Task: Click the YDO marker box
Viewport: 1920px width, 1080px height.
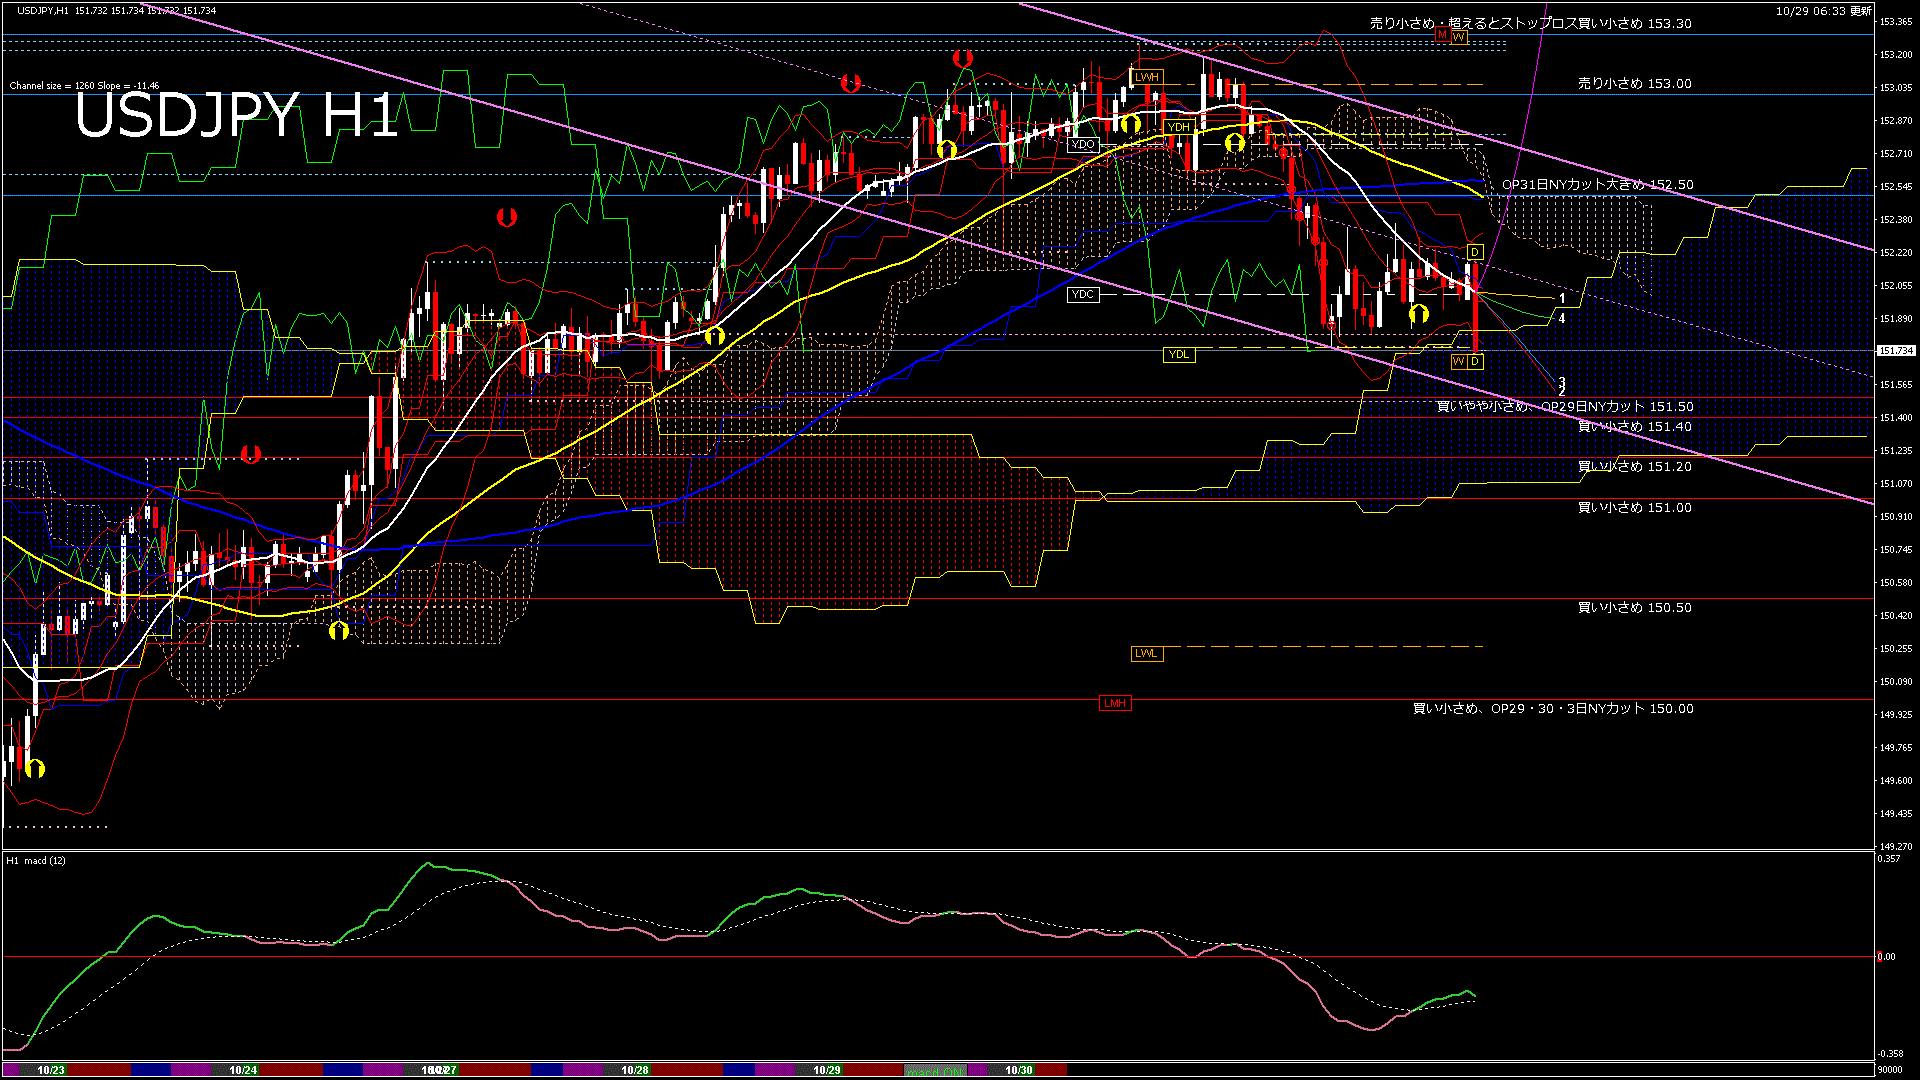Action: (x=1082, y=145)
